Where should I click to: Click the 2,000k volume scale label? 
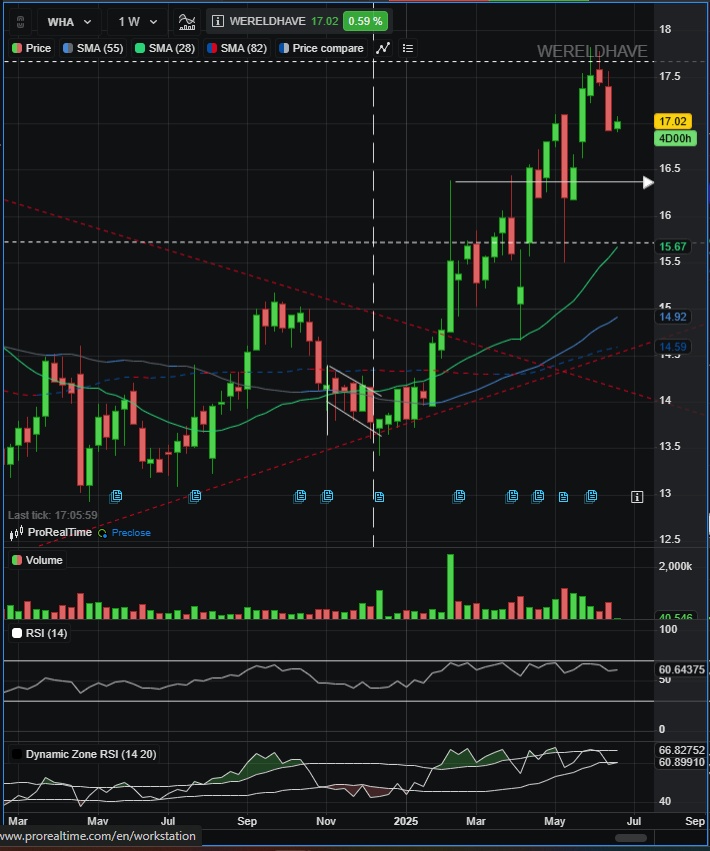[675, 567]
